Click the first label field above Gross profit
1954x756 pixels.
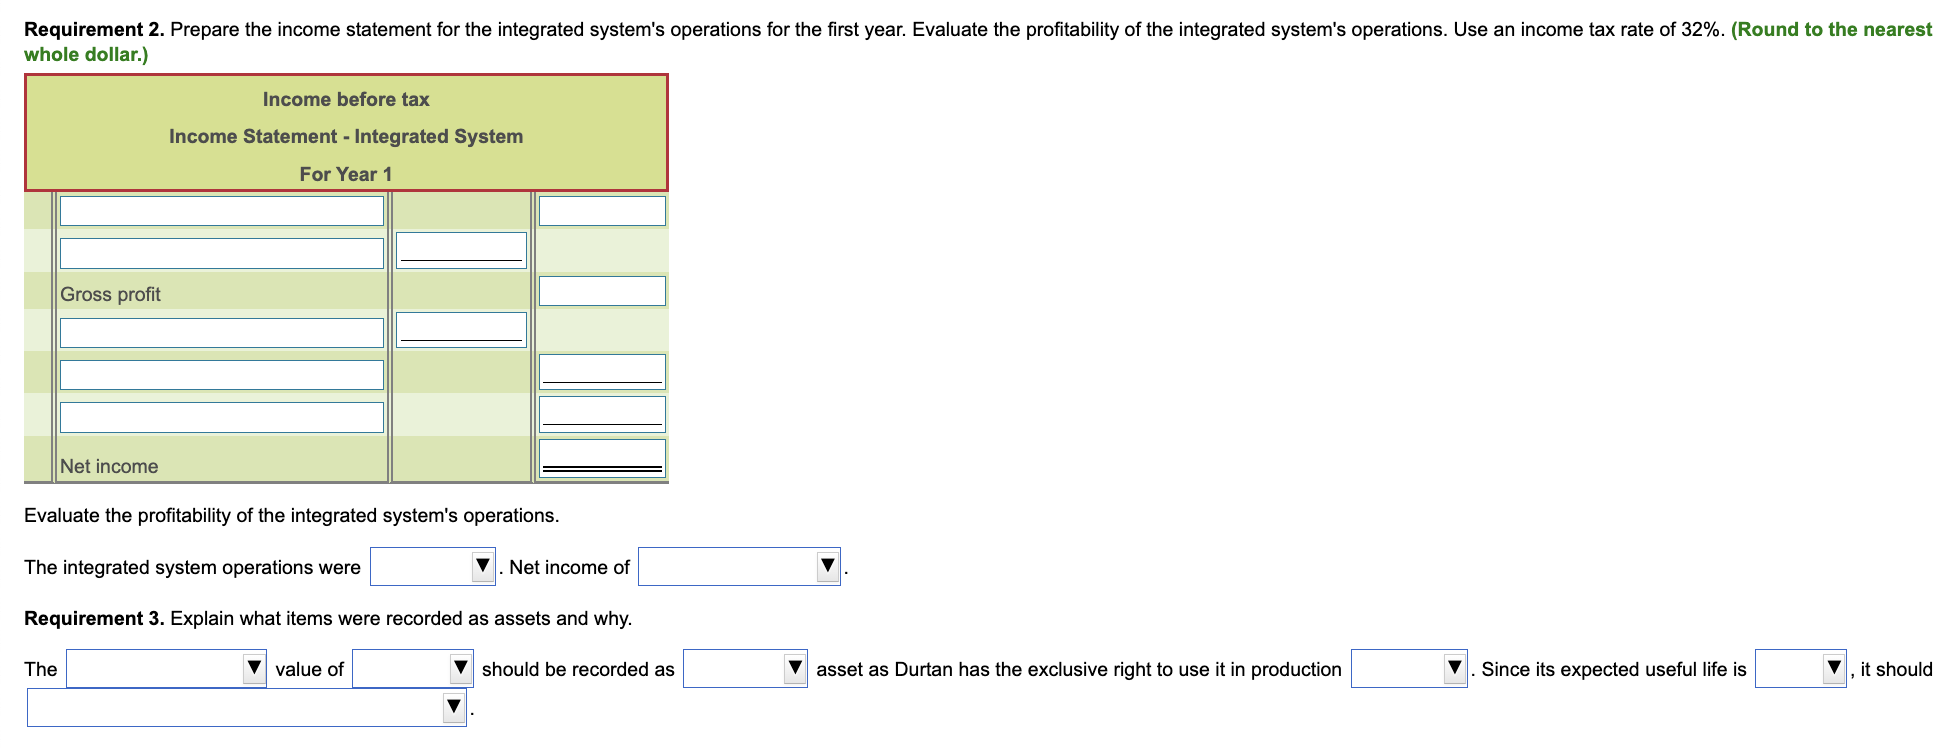coord(222,210)
